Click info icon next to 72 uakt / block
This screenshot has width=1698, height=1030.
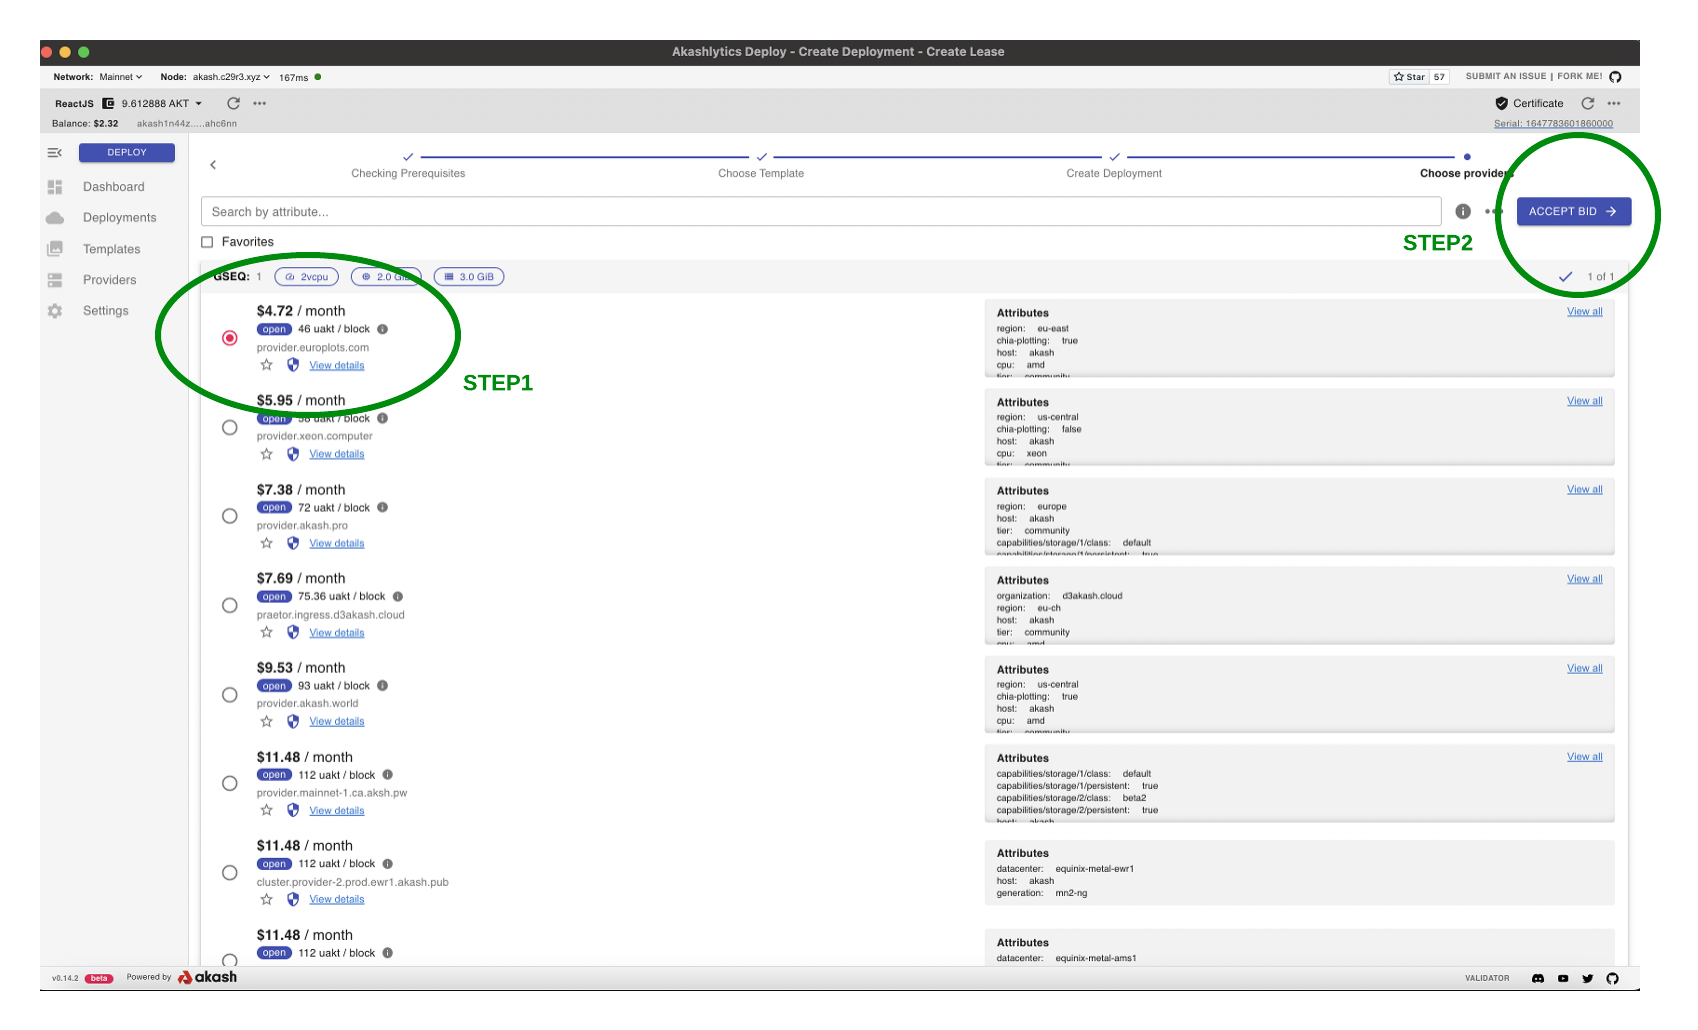coord(382,507)
